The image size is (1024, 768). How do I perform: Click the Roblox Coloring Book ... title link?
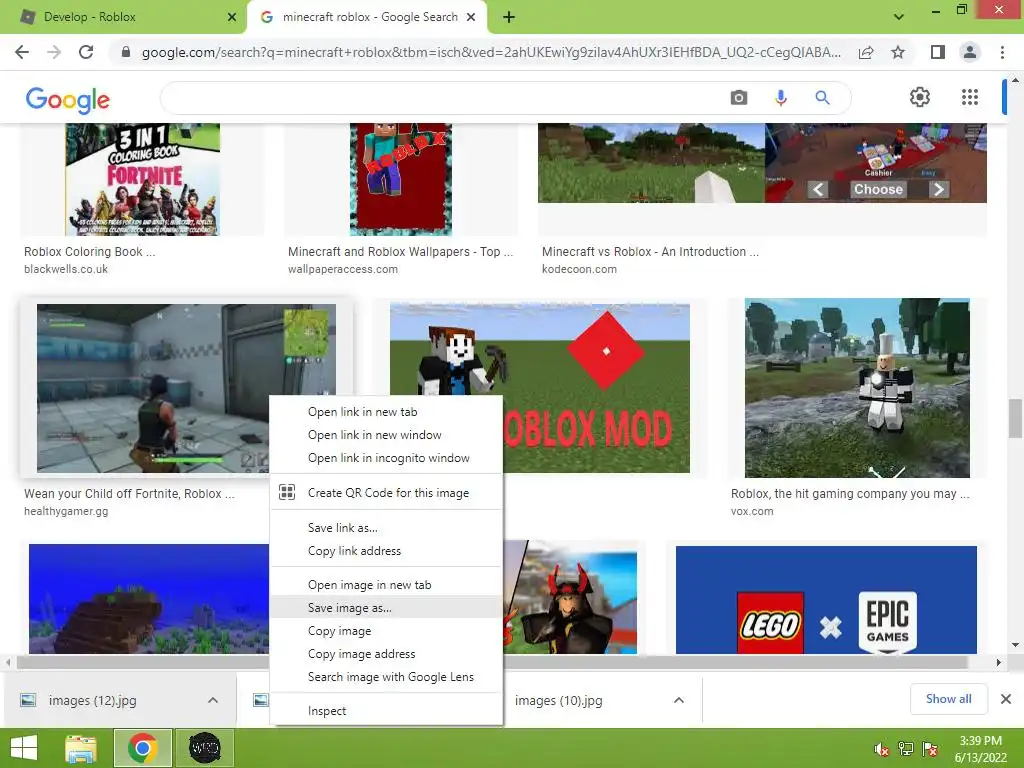point(89,252)
